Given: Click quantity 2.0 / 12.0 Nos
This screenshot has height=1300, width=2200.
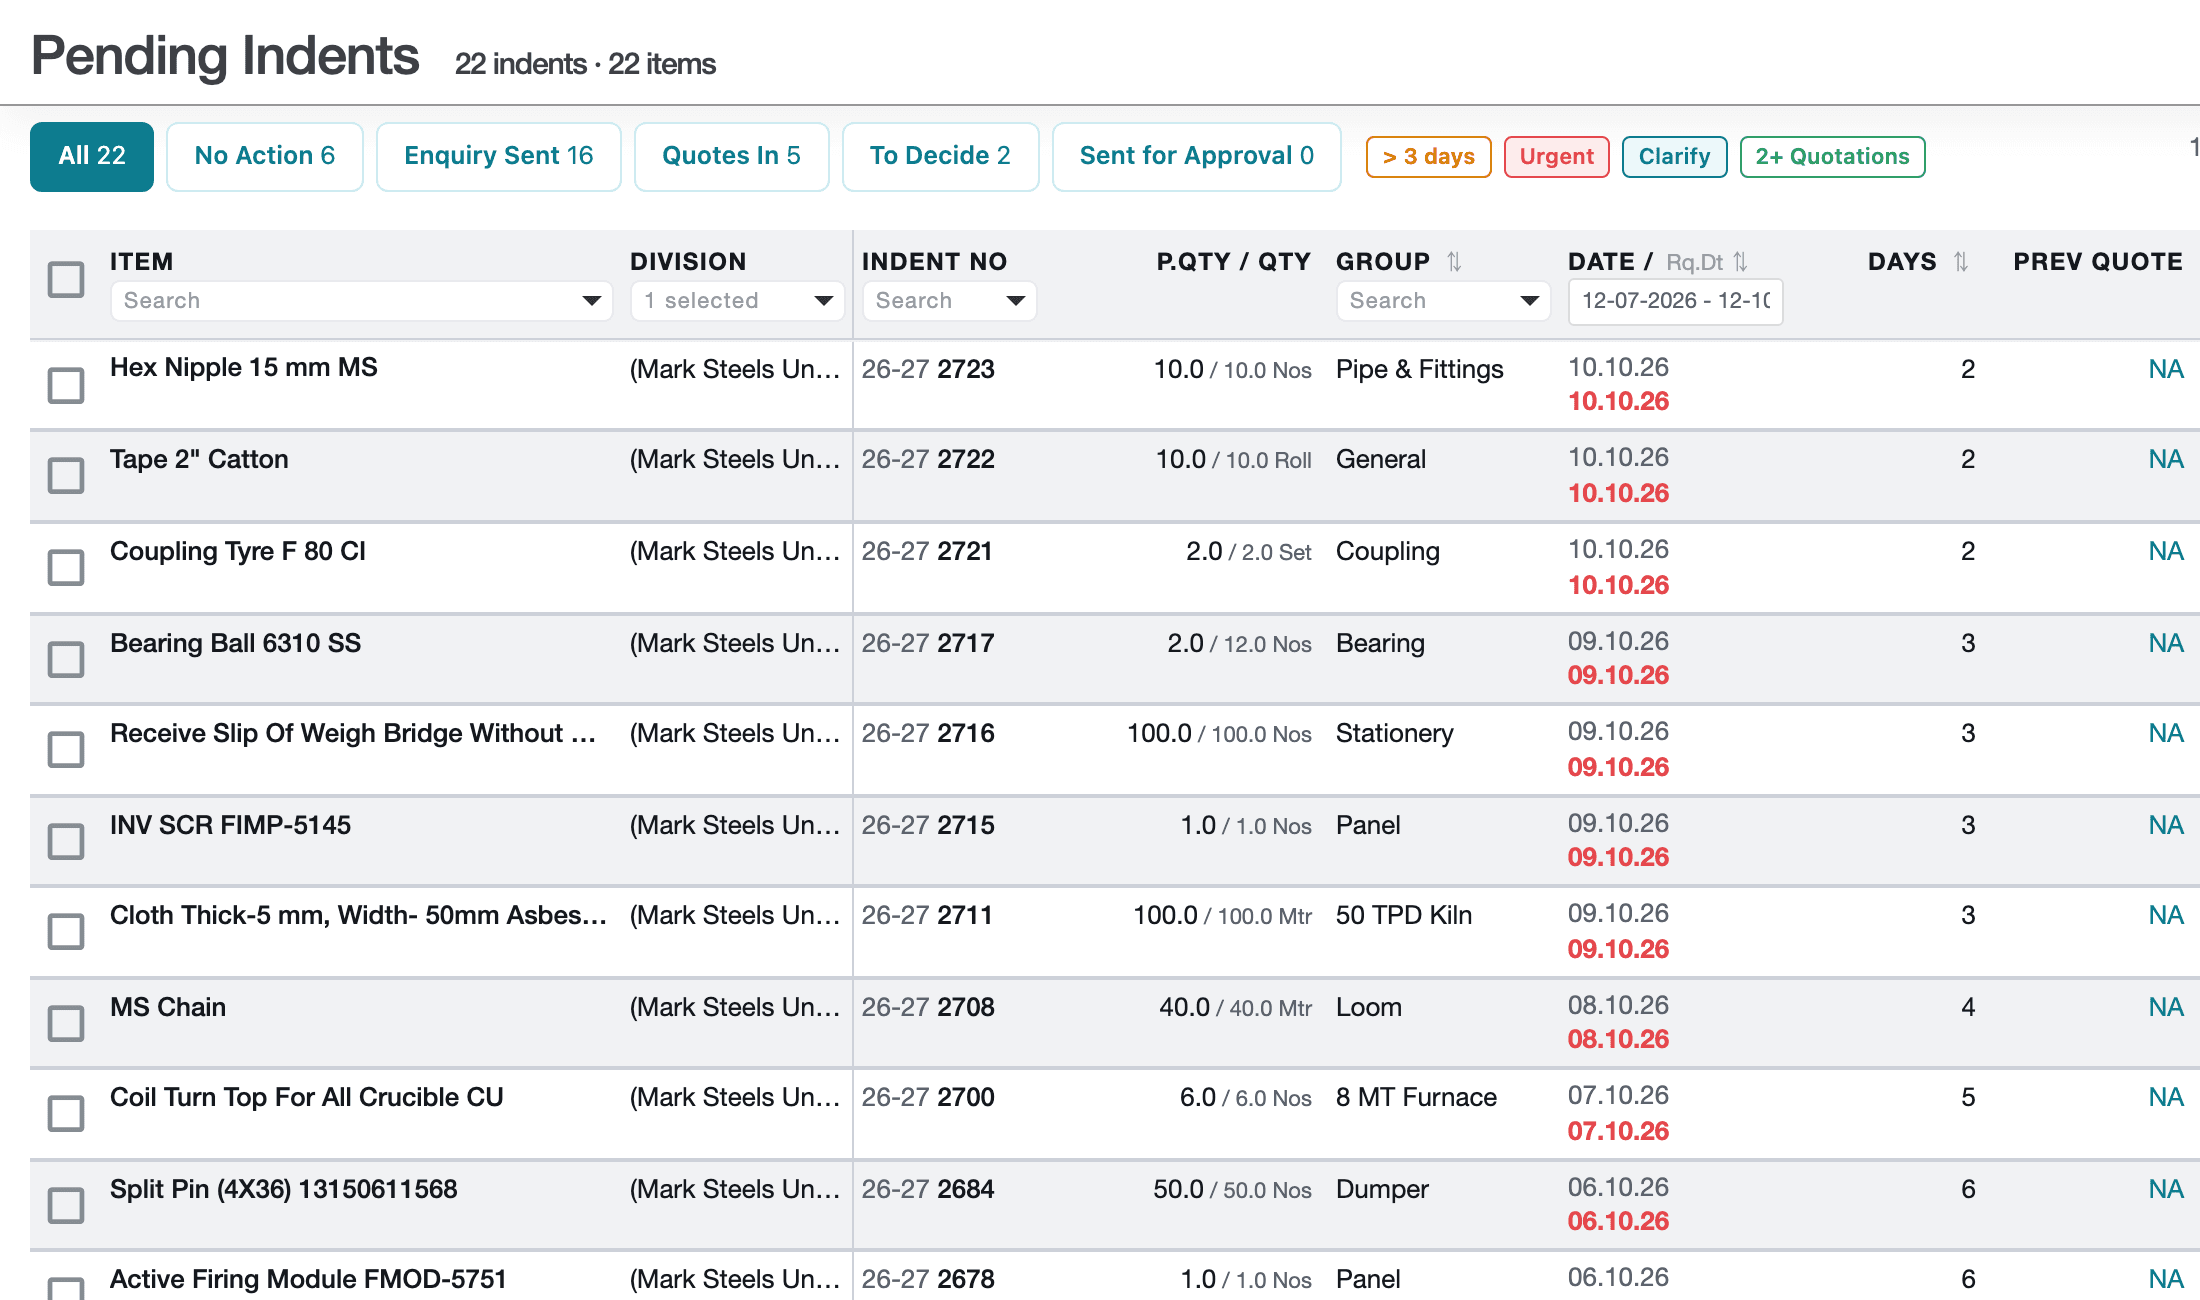Looking at the screenshot, I should coord(1239,643).
